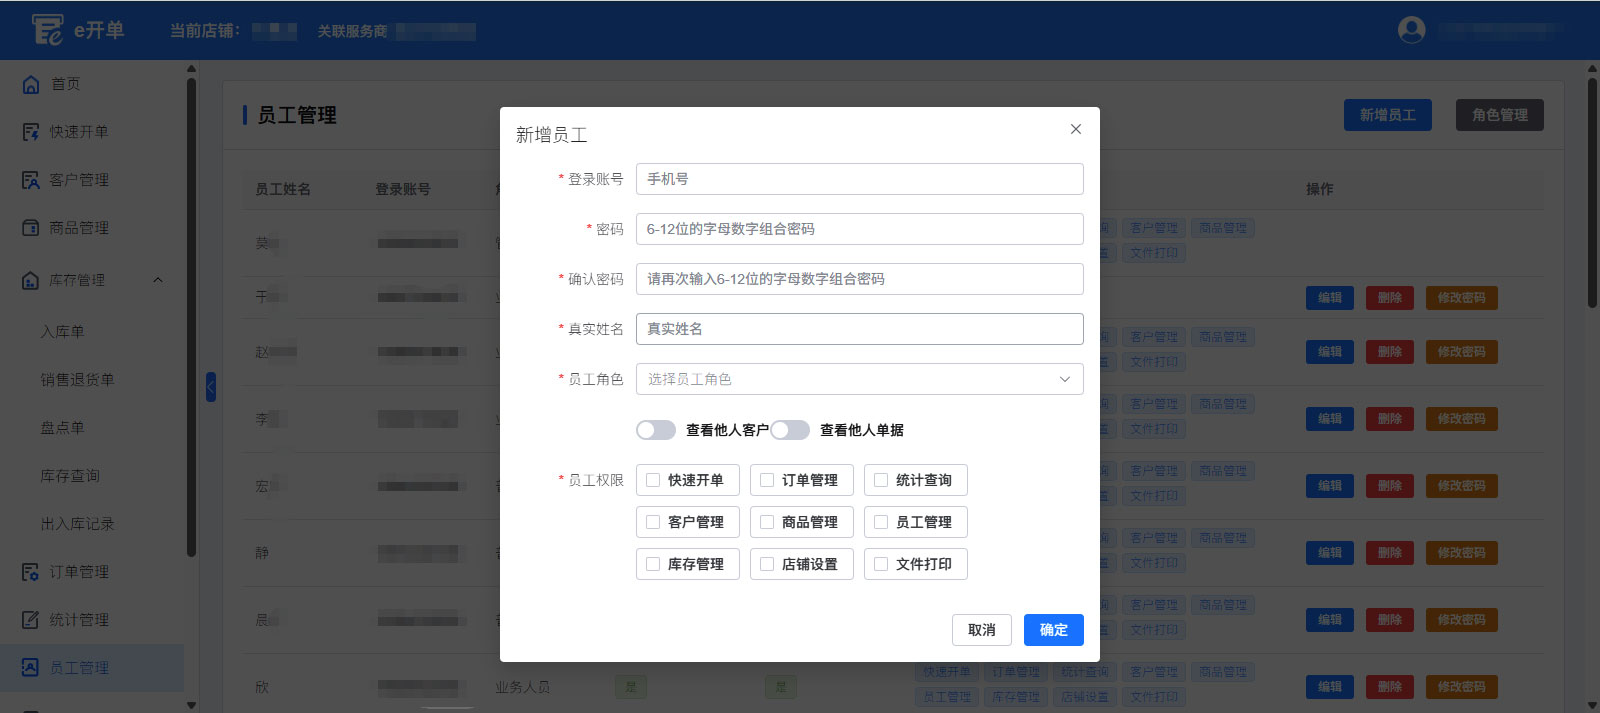Click the 客户管理 sidebar icon

tap(31, 180)
